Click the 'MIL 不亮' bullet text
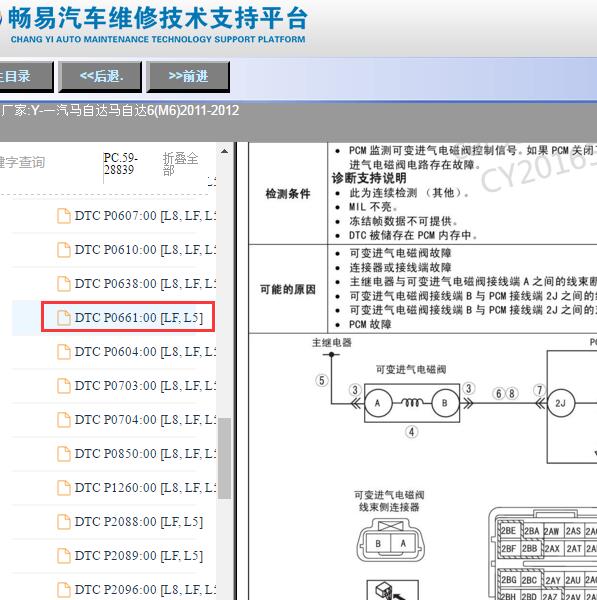 373,207
